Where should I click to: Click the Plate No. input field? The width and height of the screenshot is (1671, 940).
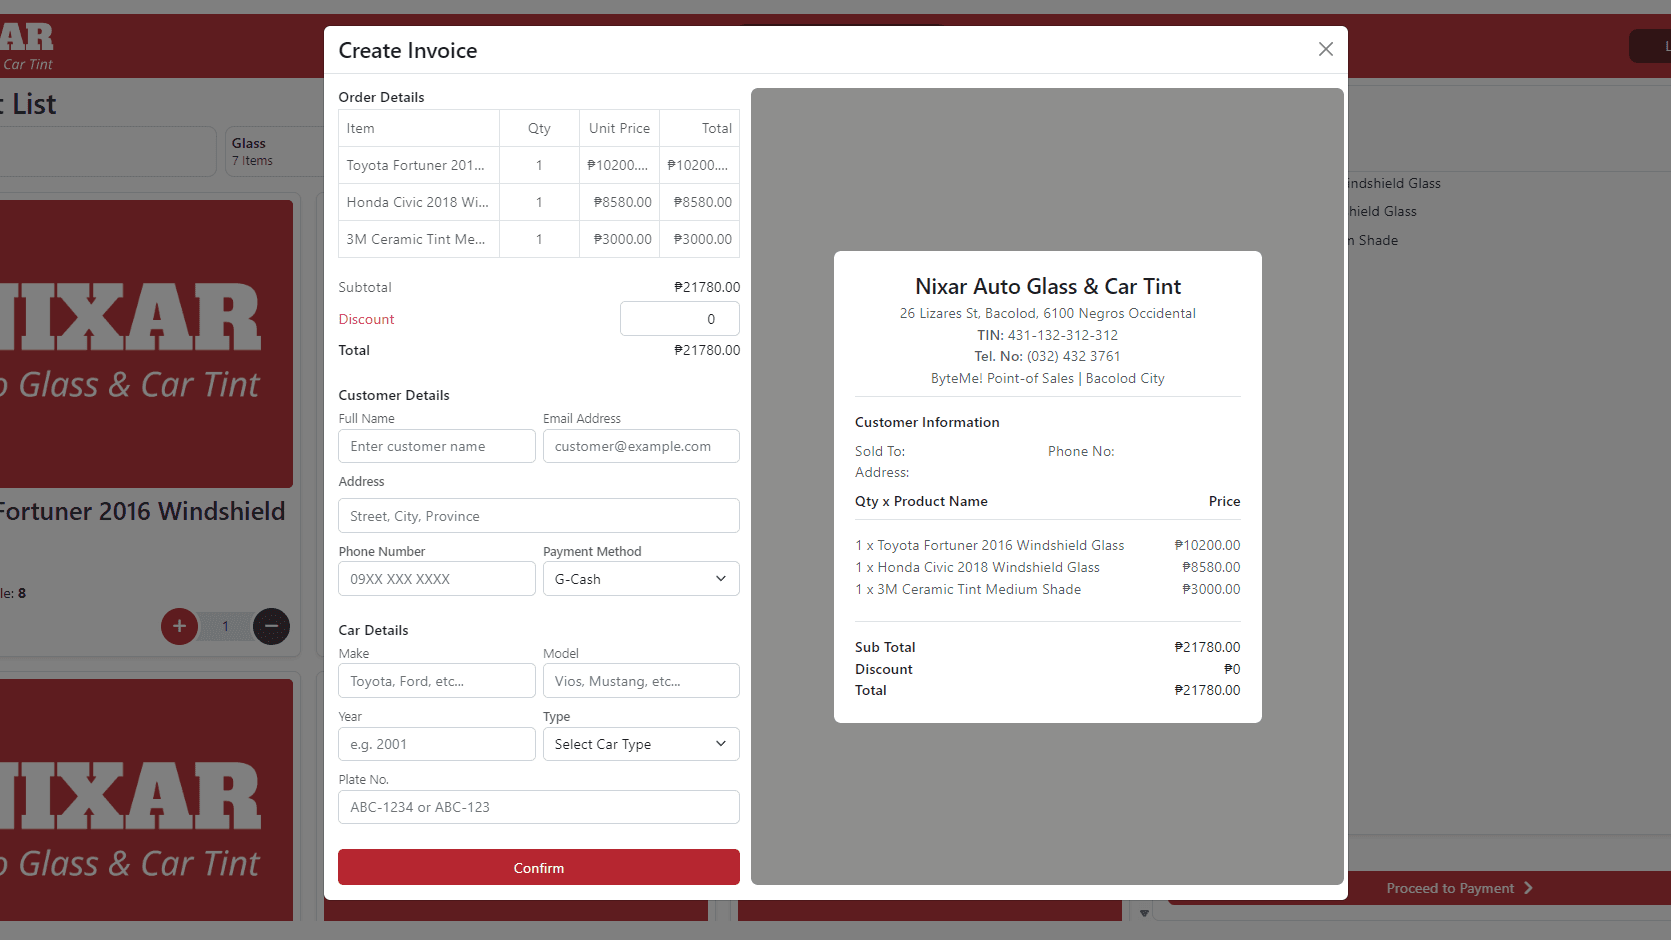point(538,807)
